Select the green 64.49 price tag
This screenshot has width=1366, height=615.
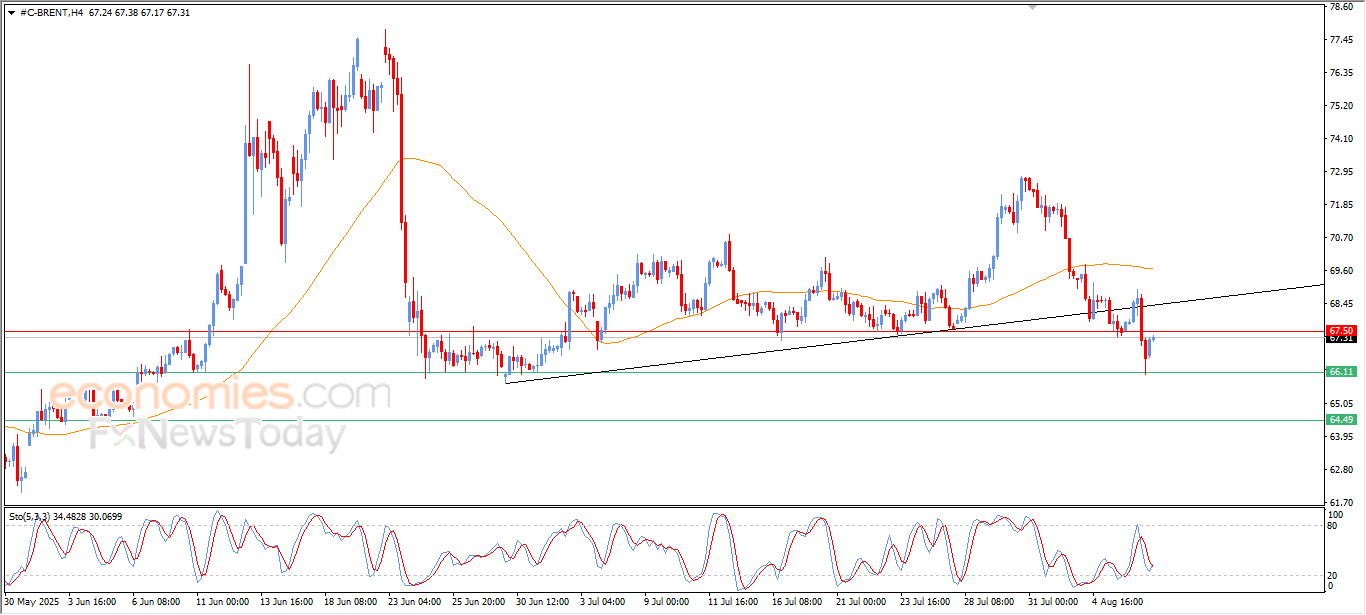(x=1341, y=420)
